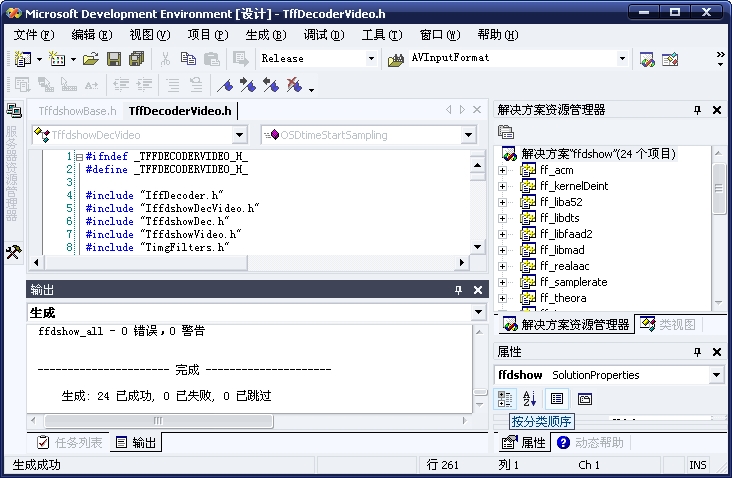Pin the Solution Explorer panel
This screenshot has height=478, width=732.
coord(697,110)
